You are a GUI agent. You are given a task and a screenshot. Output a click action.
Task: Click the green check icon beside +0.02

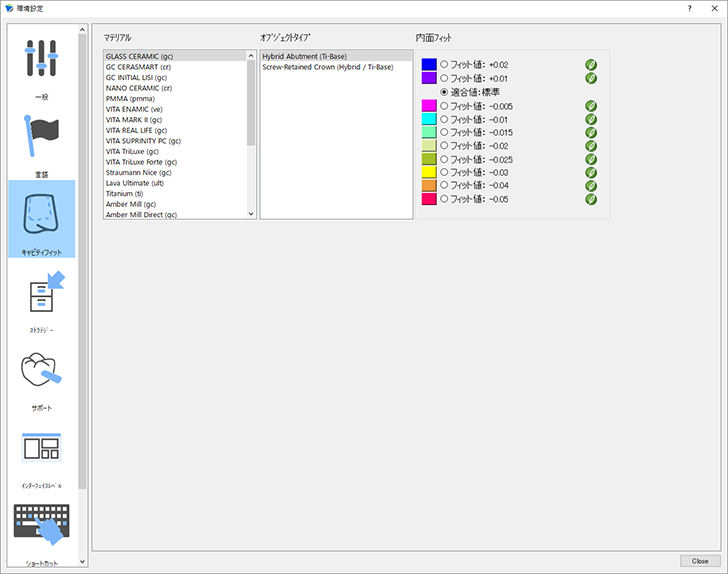(x=591, y=65)
